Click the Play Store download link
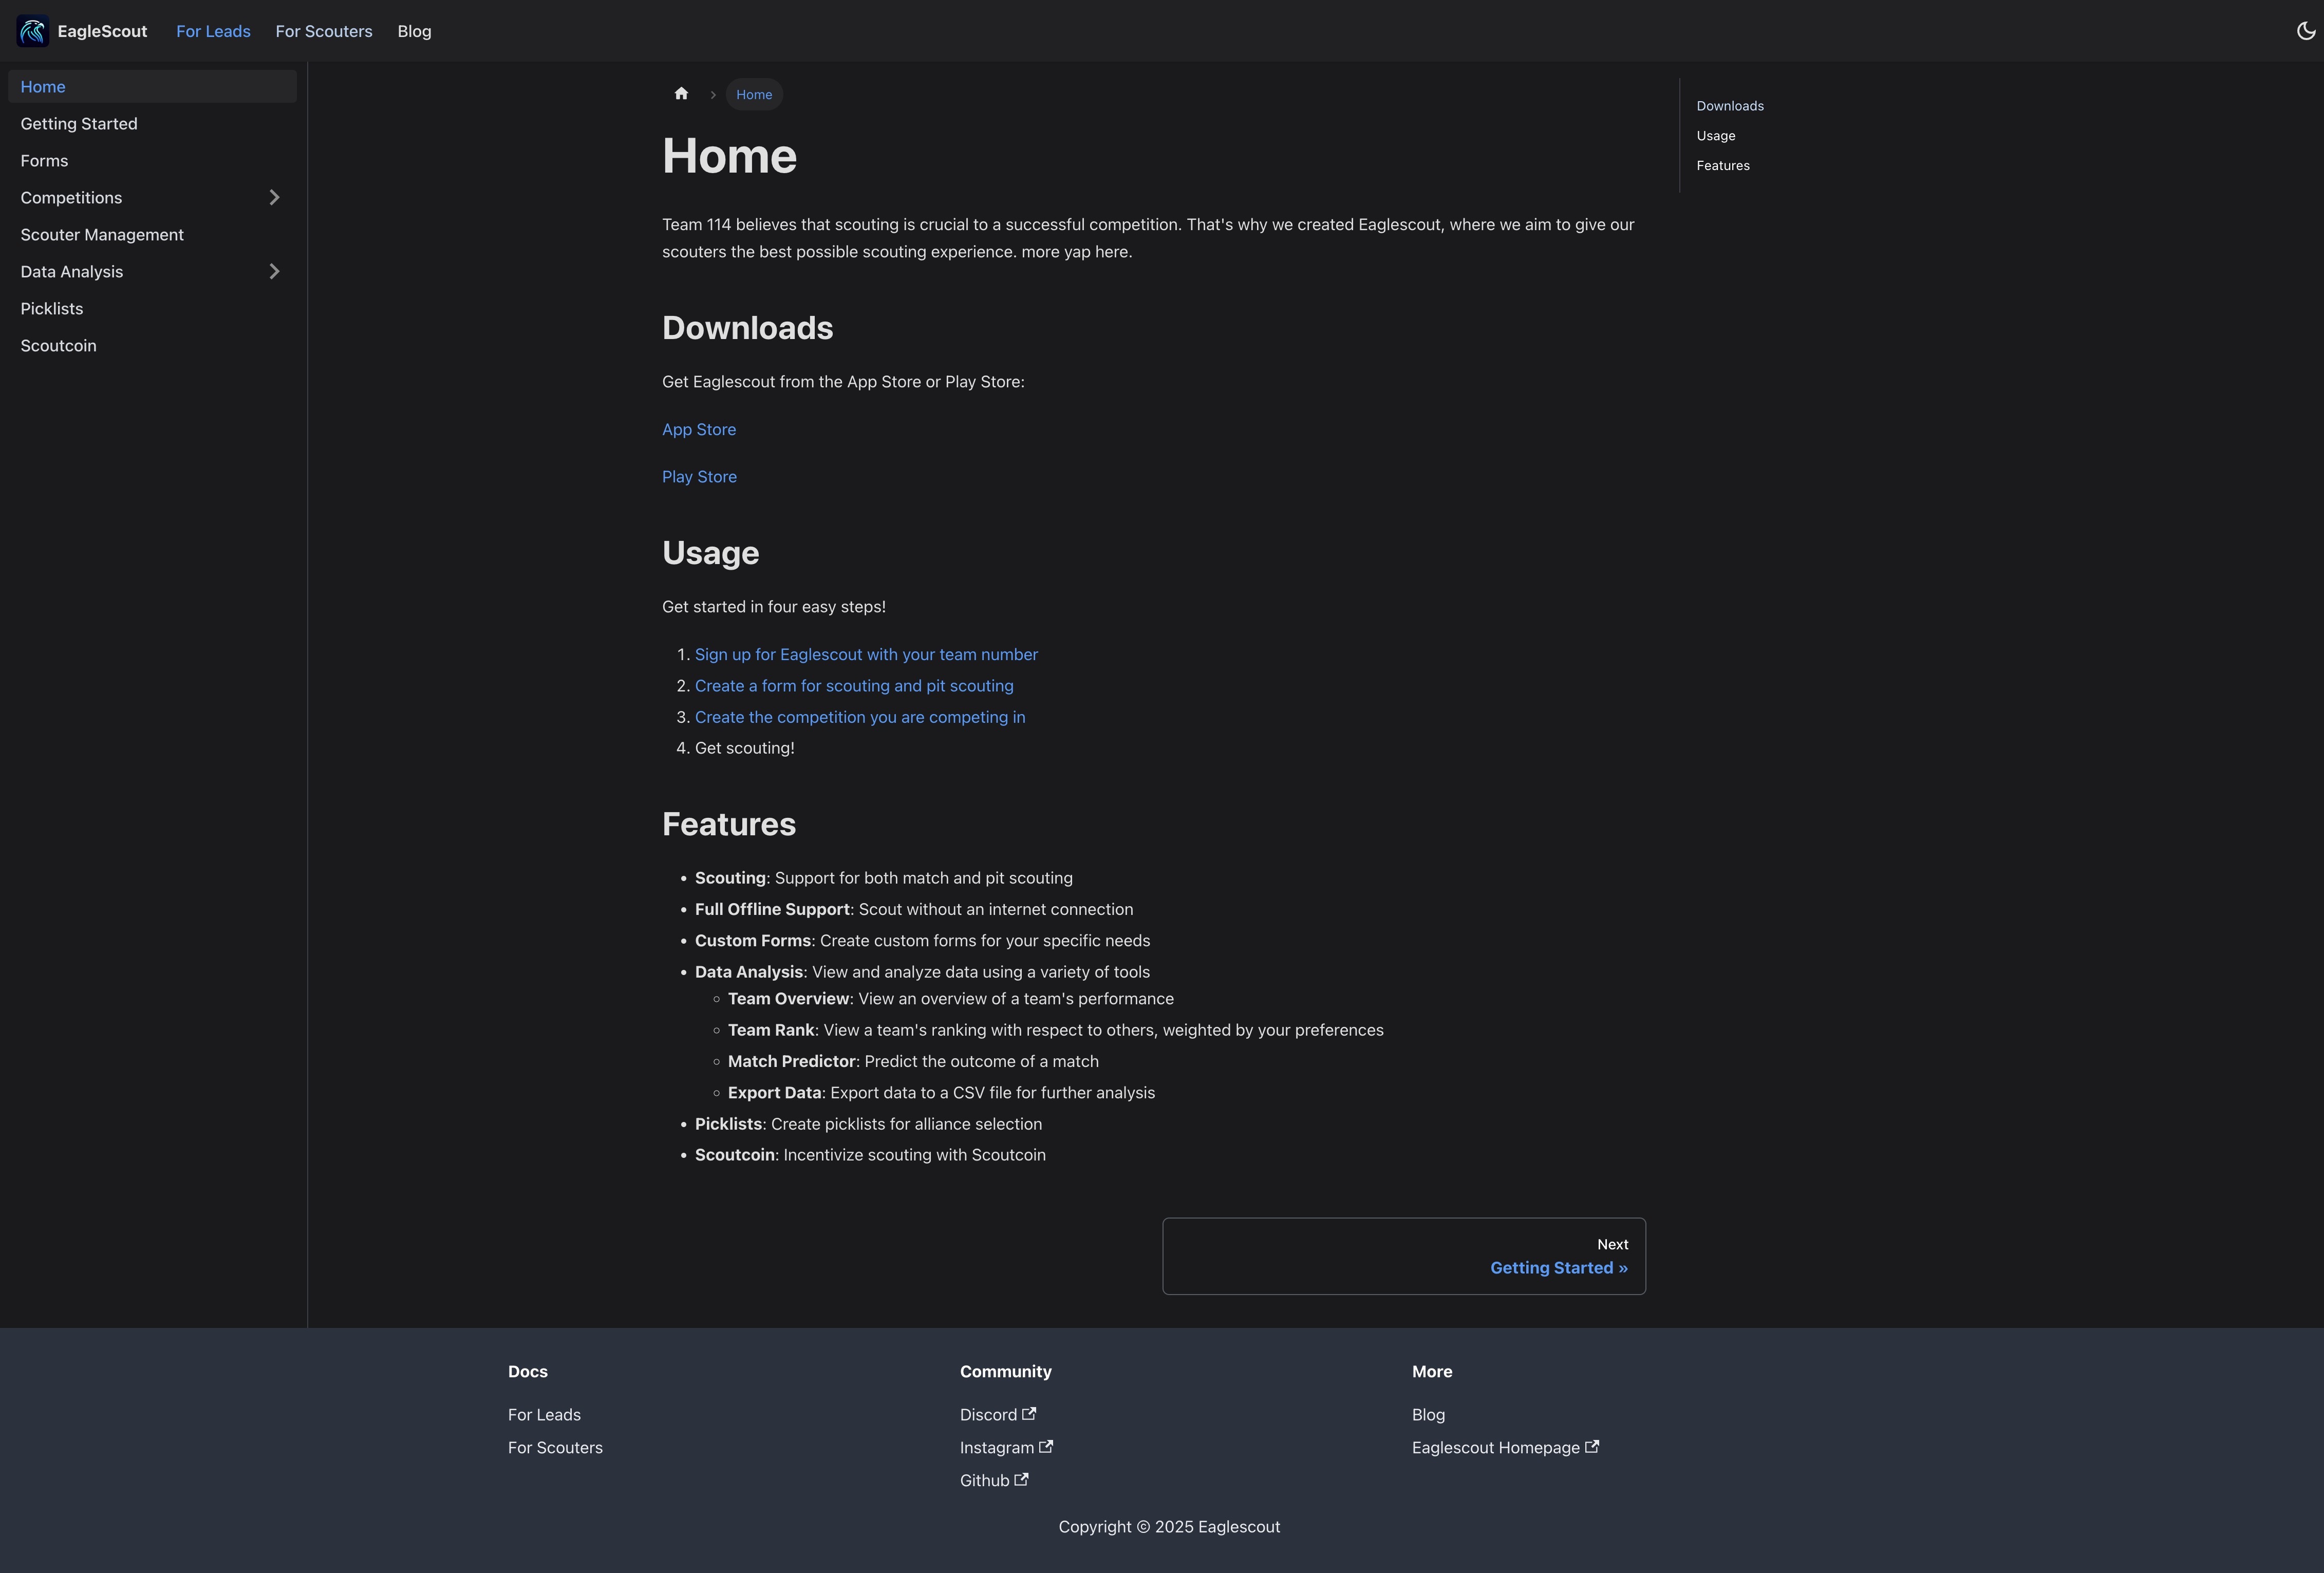This screenshot has height=1573, width=2324. pyautogui.click(x=699, y=476)
